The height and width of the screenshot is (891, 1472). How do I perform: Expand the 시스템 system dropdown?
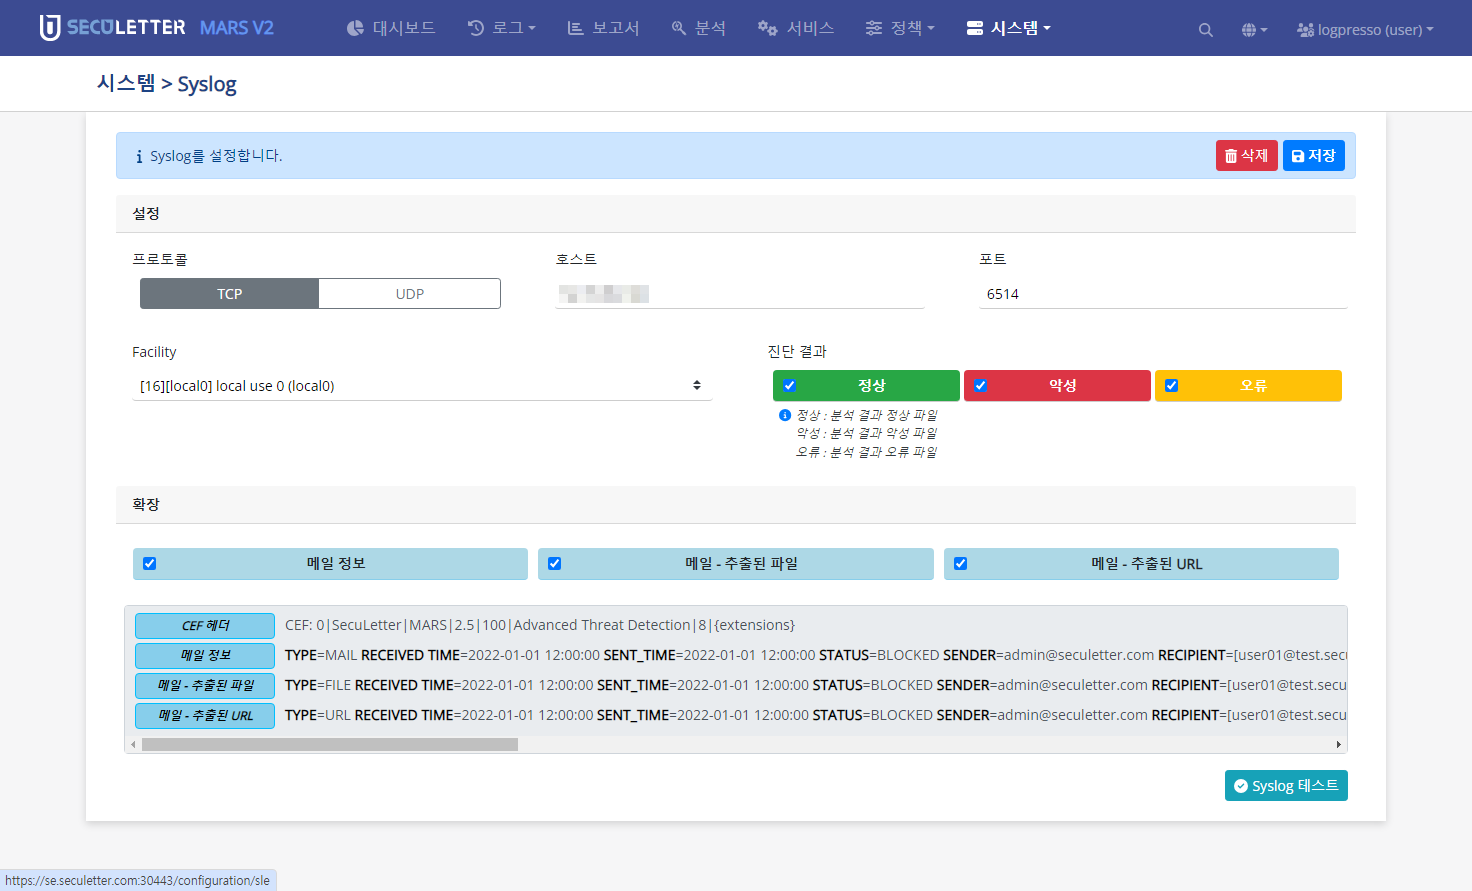[x=1009, y=28]
